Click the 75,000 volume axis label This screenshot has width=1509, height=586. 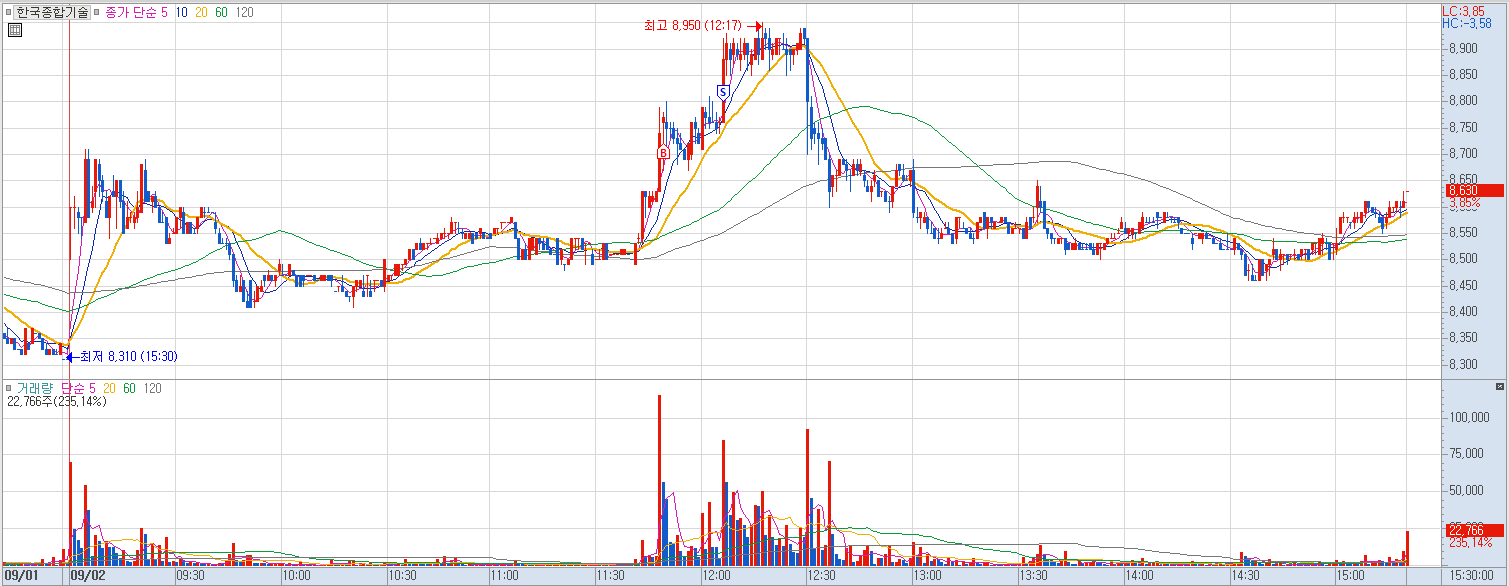1468,453
